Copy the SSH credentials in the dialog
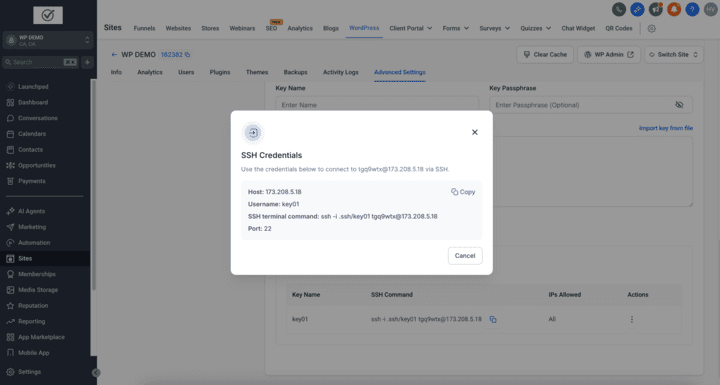Image resolution: width=720 pixels, height=385 pixels. click(463, 192)
